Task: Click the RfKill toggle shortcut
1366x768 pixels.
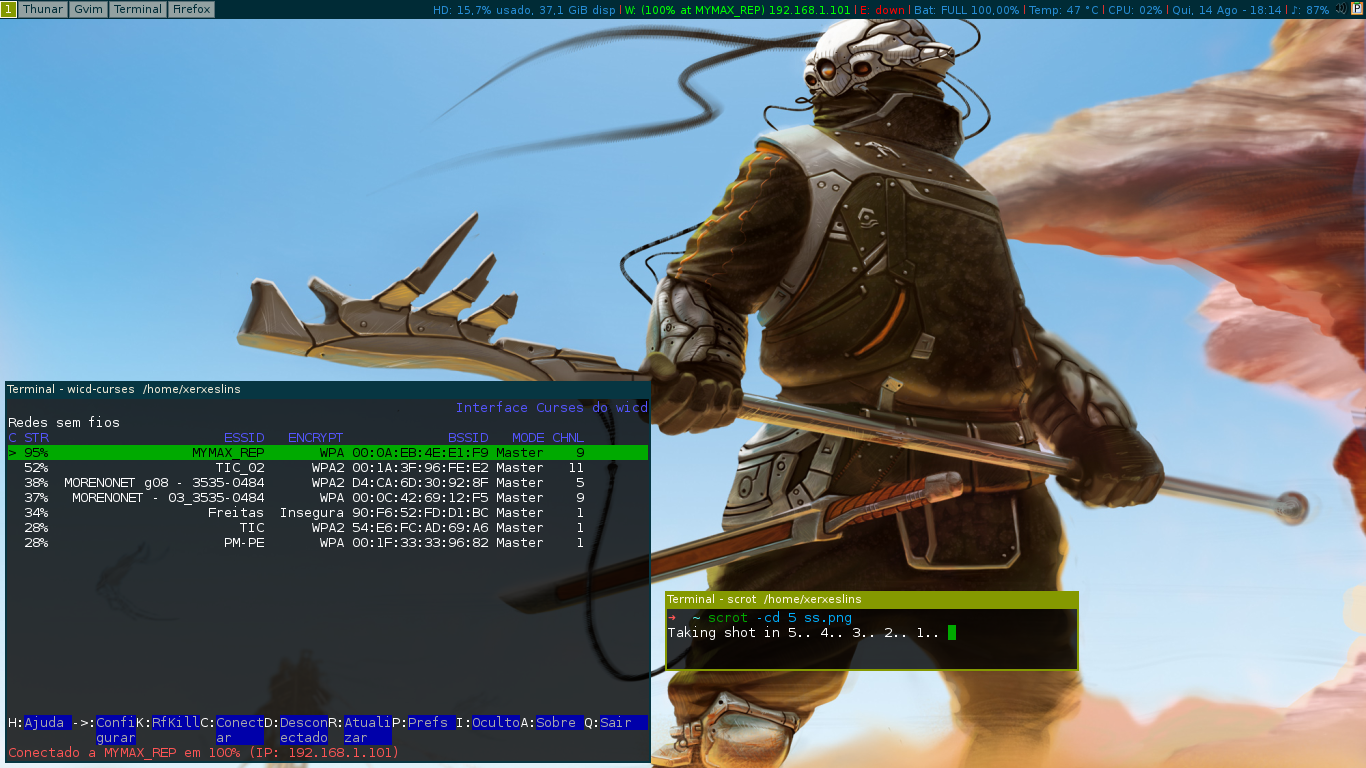Action: click(x=176, y=723)
